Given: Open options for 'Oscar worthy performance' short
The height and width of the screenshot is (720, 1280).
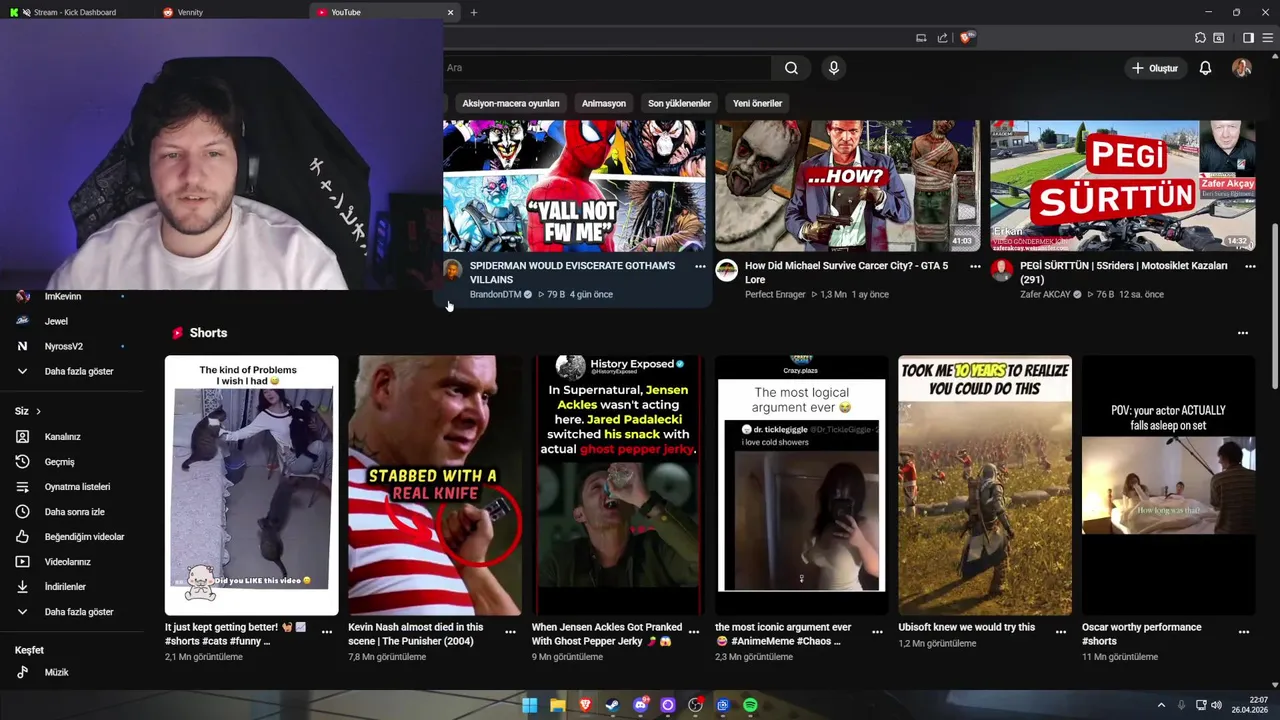Looking at the screenshot, I should click(1244, 632).
